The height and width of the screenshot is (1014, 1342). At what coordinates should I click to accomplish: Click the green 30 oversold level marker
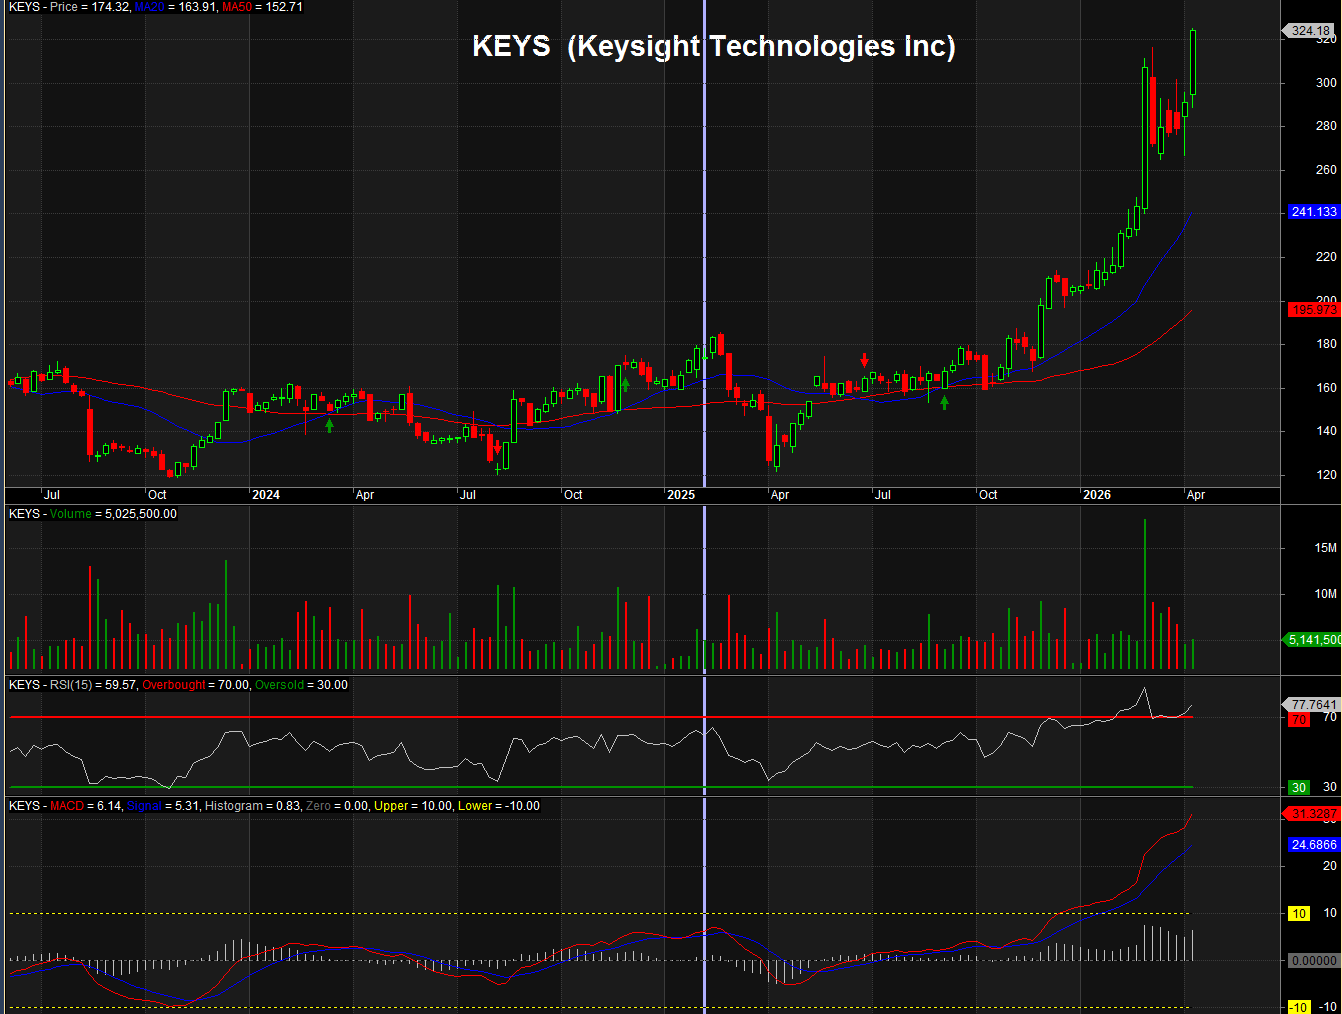click(x=1298, y=787)
